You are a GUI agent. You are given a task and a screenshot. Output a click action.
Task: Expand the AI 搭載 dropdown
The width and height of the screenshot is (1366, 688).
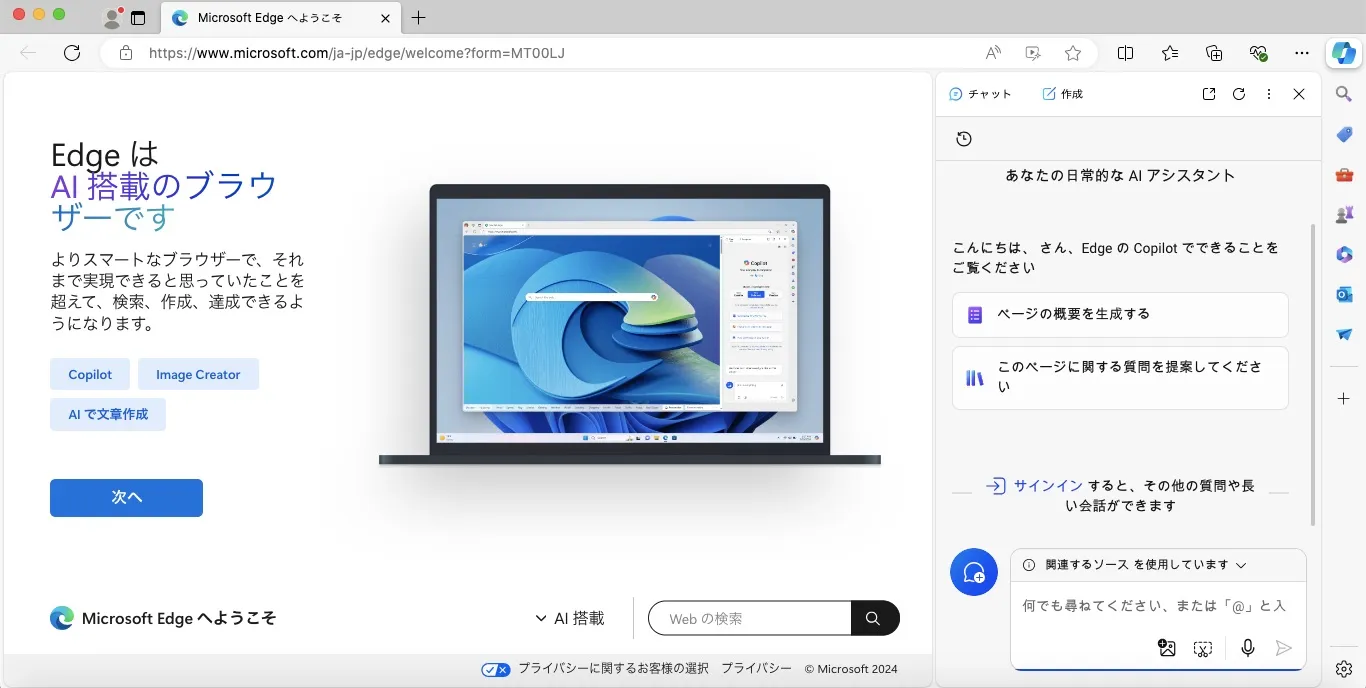[x=570, y=618]
